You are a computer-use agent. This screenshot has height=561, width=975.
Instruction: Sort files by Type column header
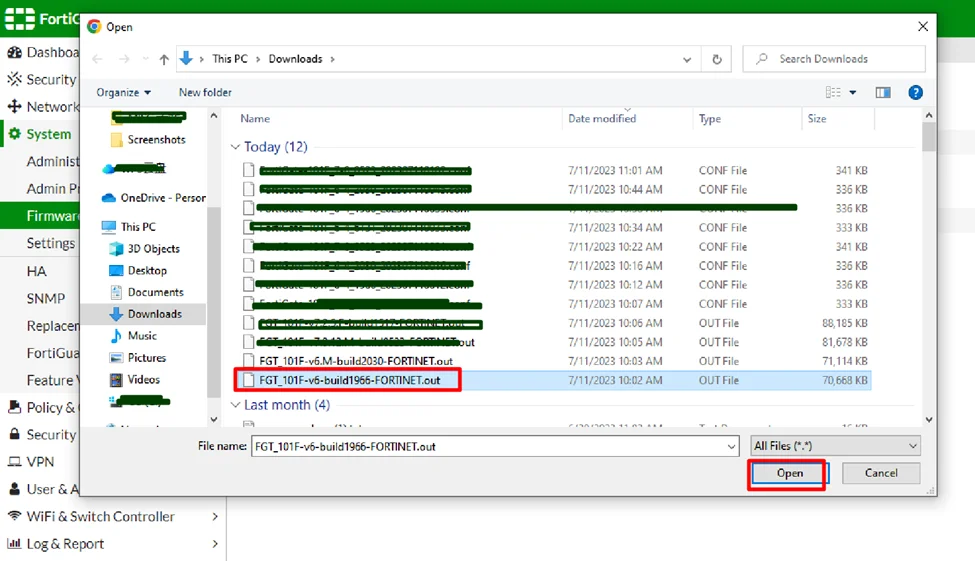click(709, 118)
